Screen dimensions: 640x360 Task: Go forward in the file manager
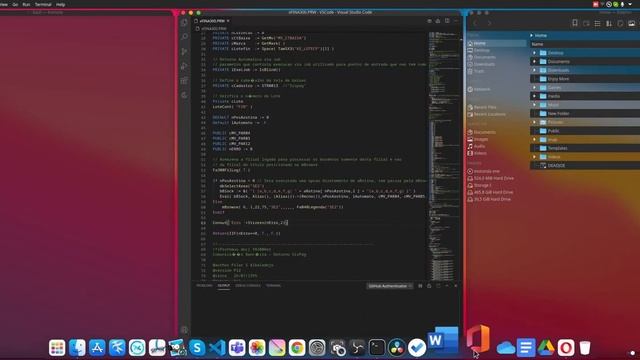[x=489, y=23]
